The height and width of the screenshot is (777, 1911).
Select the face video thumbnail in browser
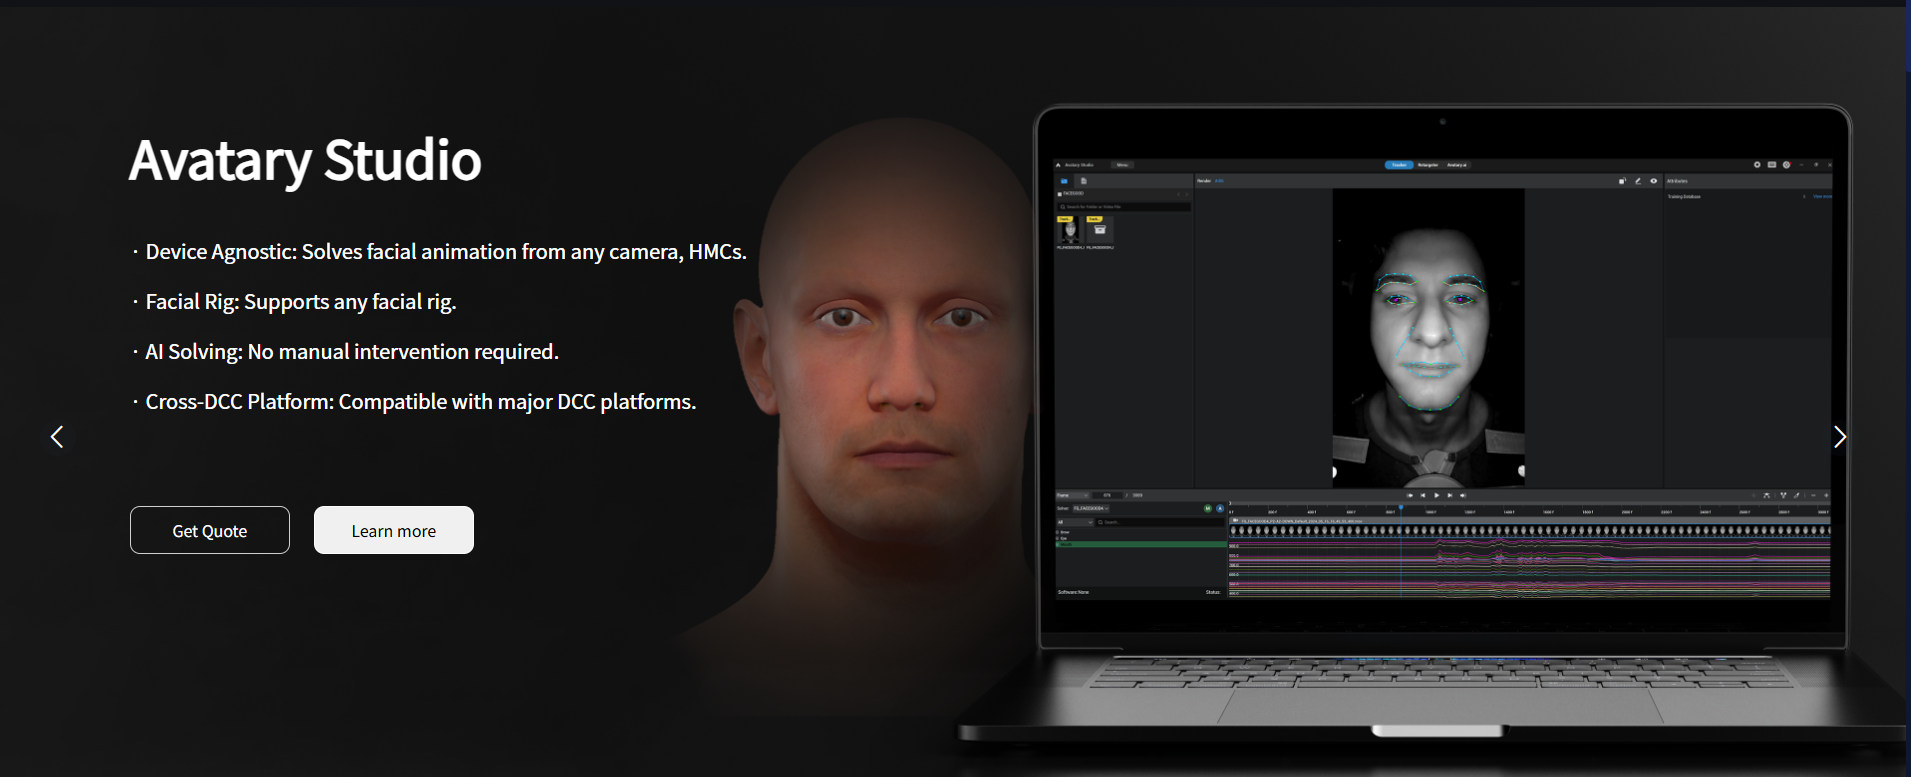(1070, 230)
